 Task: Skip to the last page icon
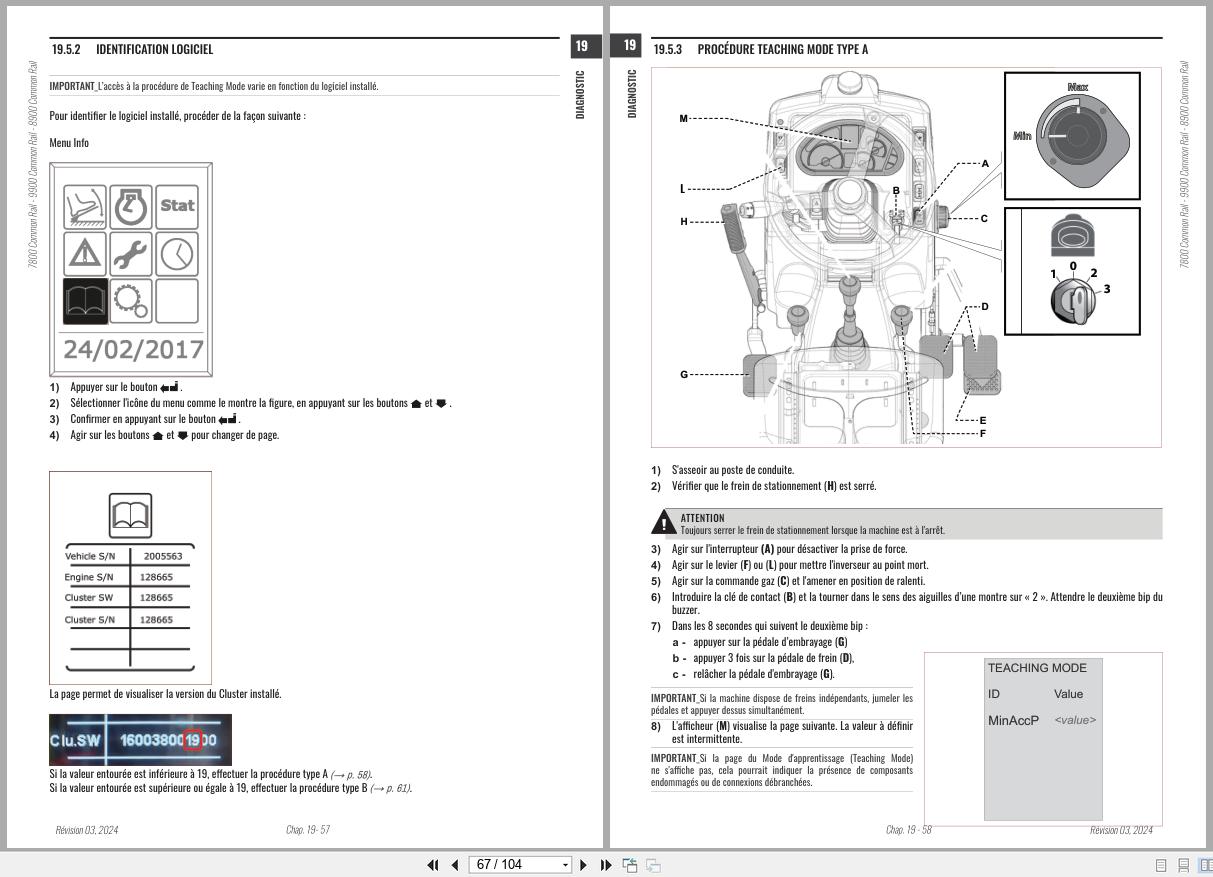pyautogui.click(x=605, y=864)
